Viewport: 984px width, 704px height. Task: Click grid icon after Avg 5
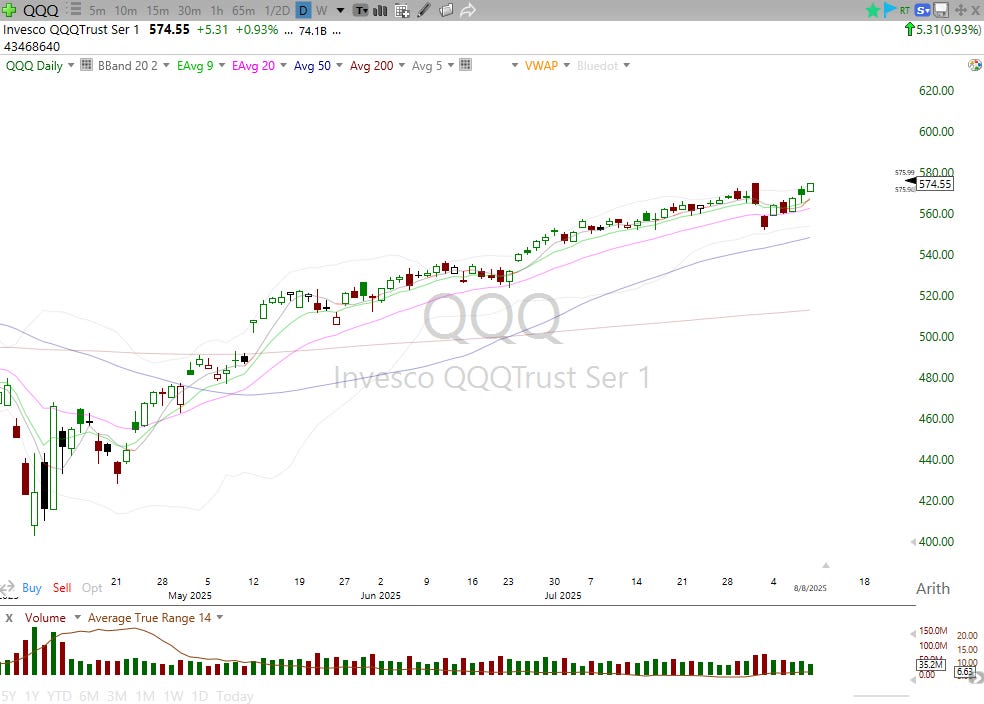466,65
